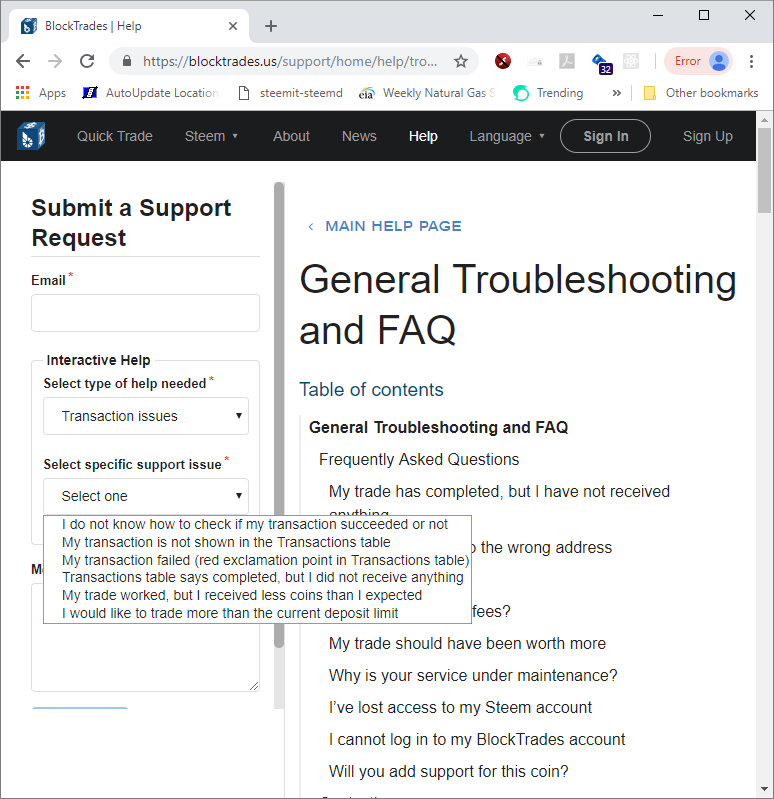Open the Frequently Asked Questions contents entry
This screenshot has width=774, height=799.
419,460
